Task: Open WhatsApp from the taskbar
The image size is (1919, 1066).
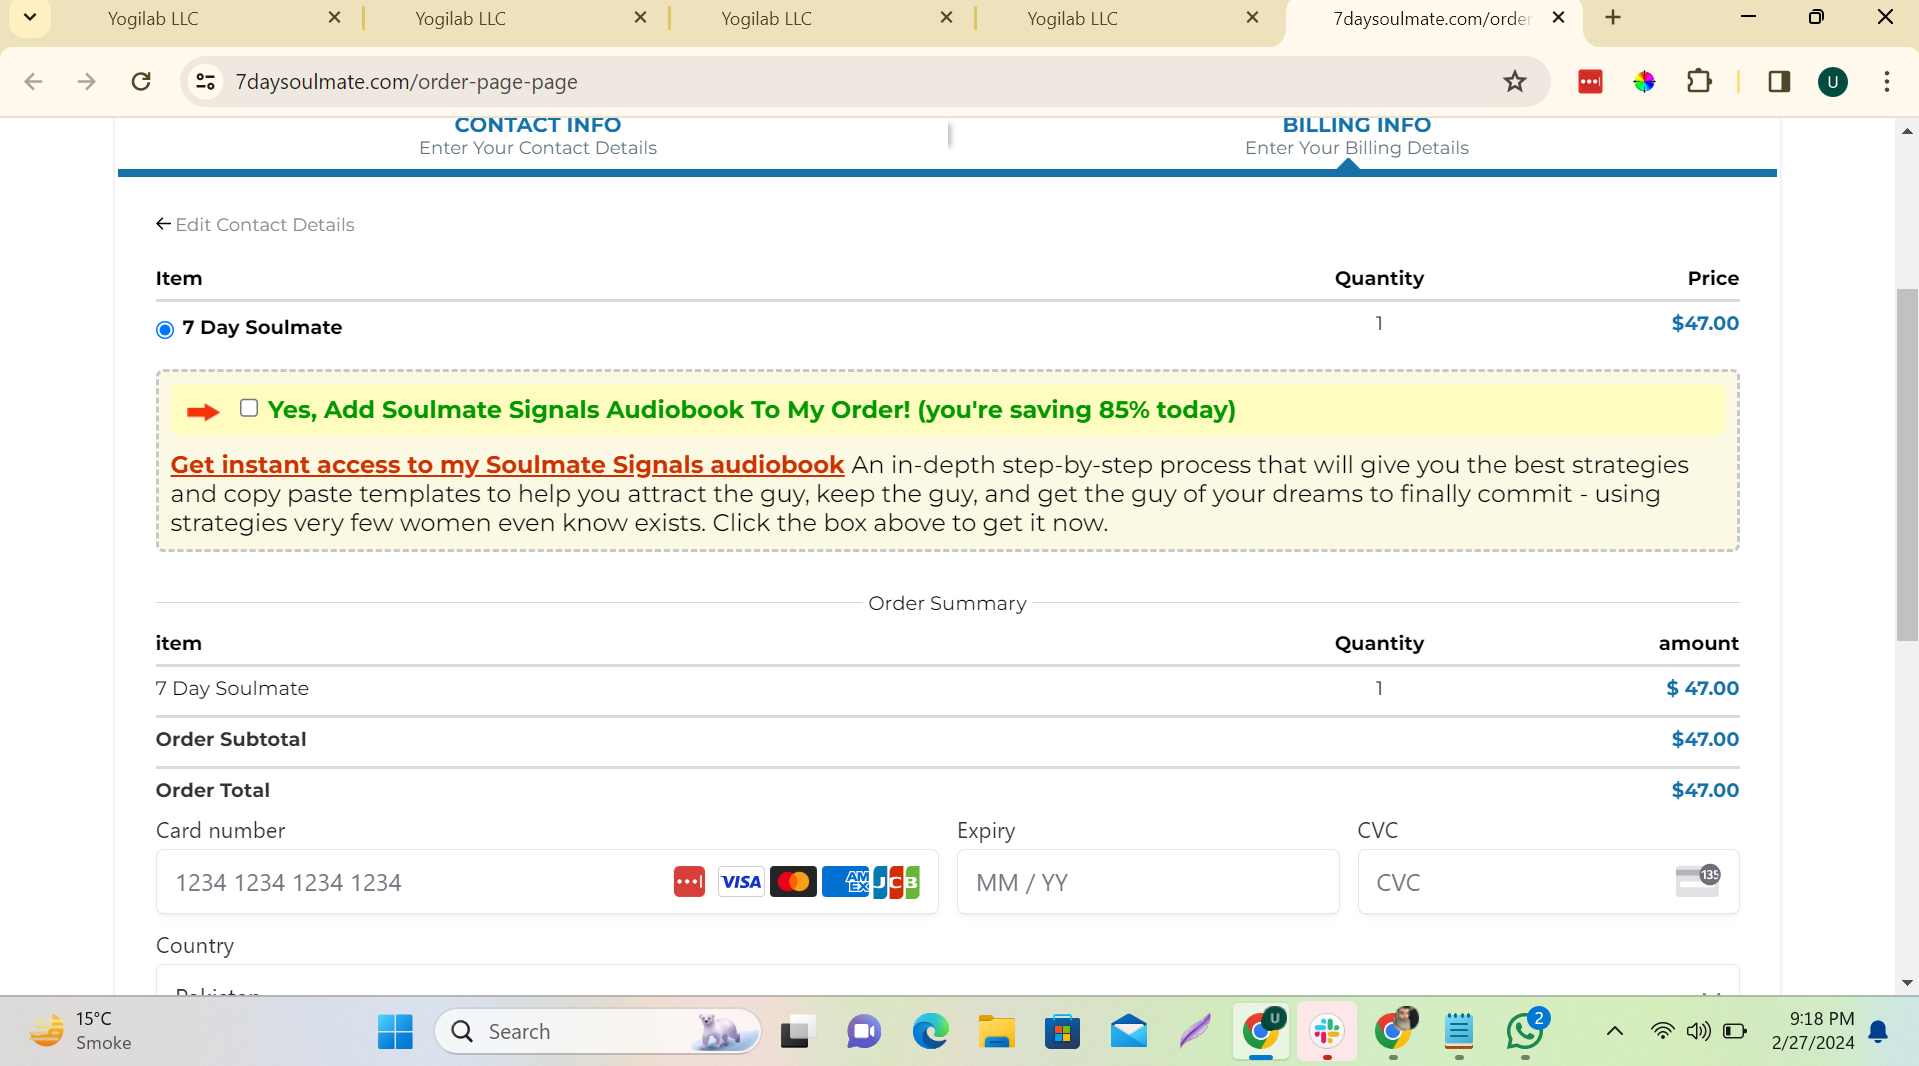Action: 1525,1031
